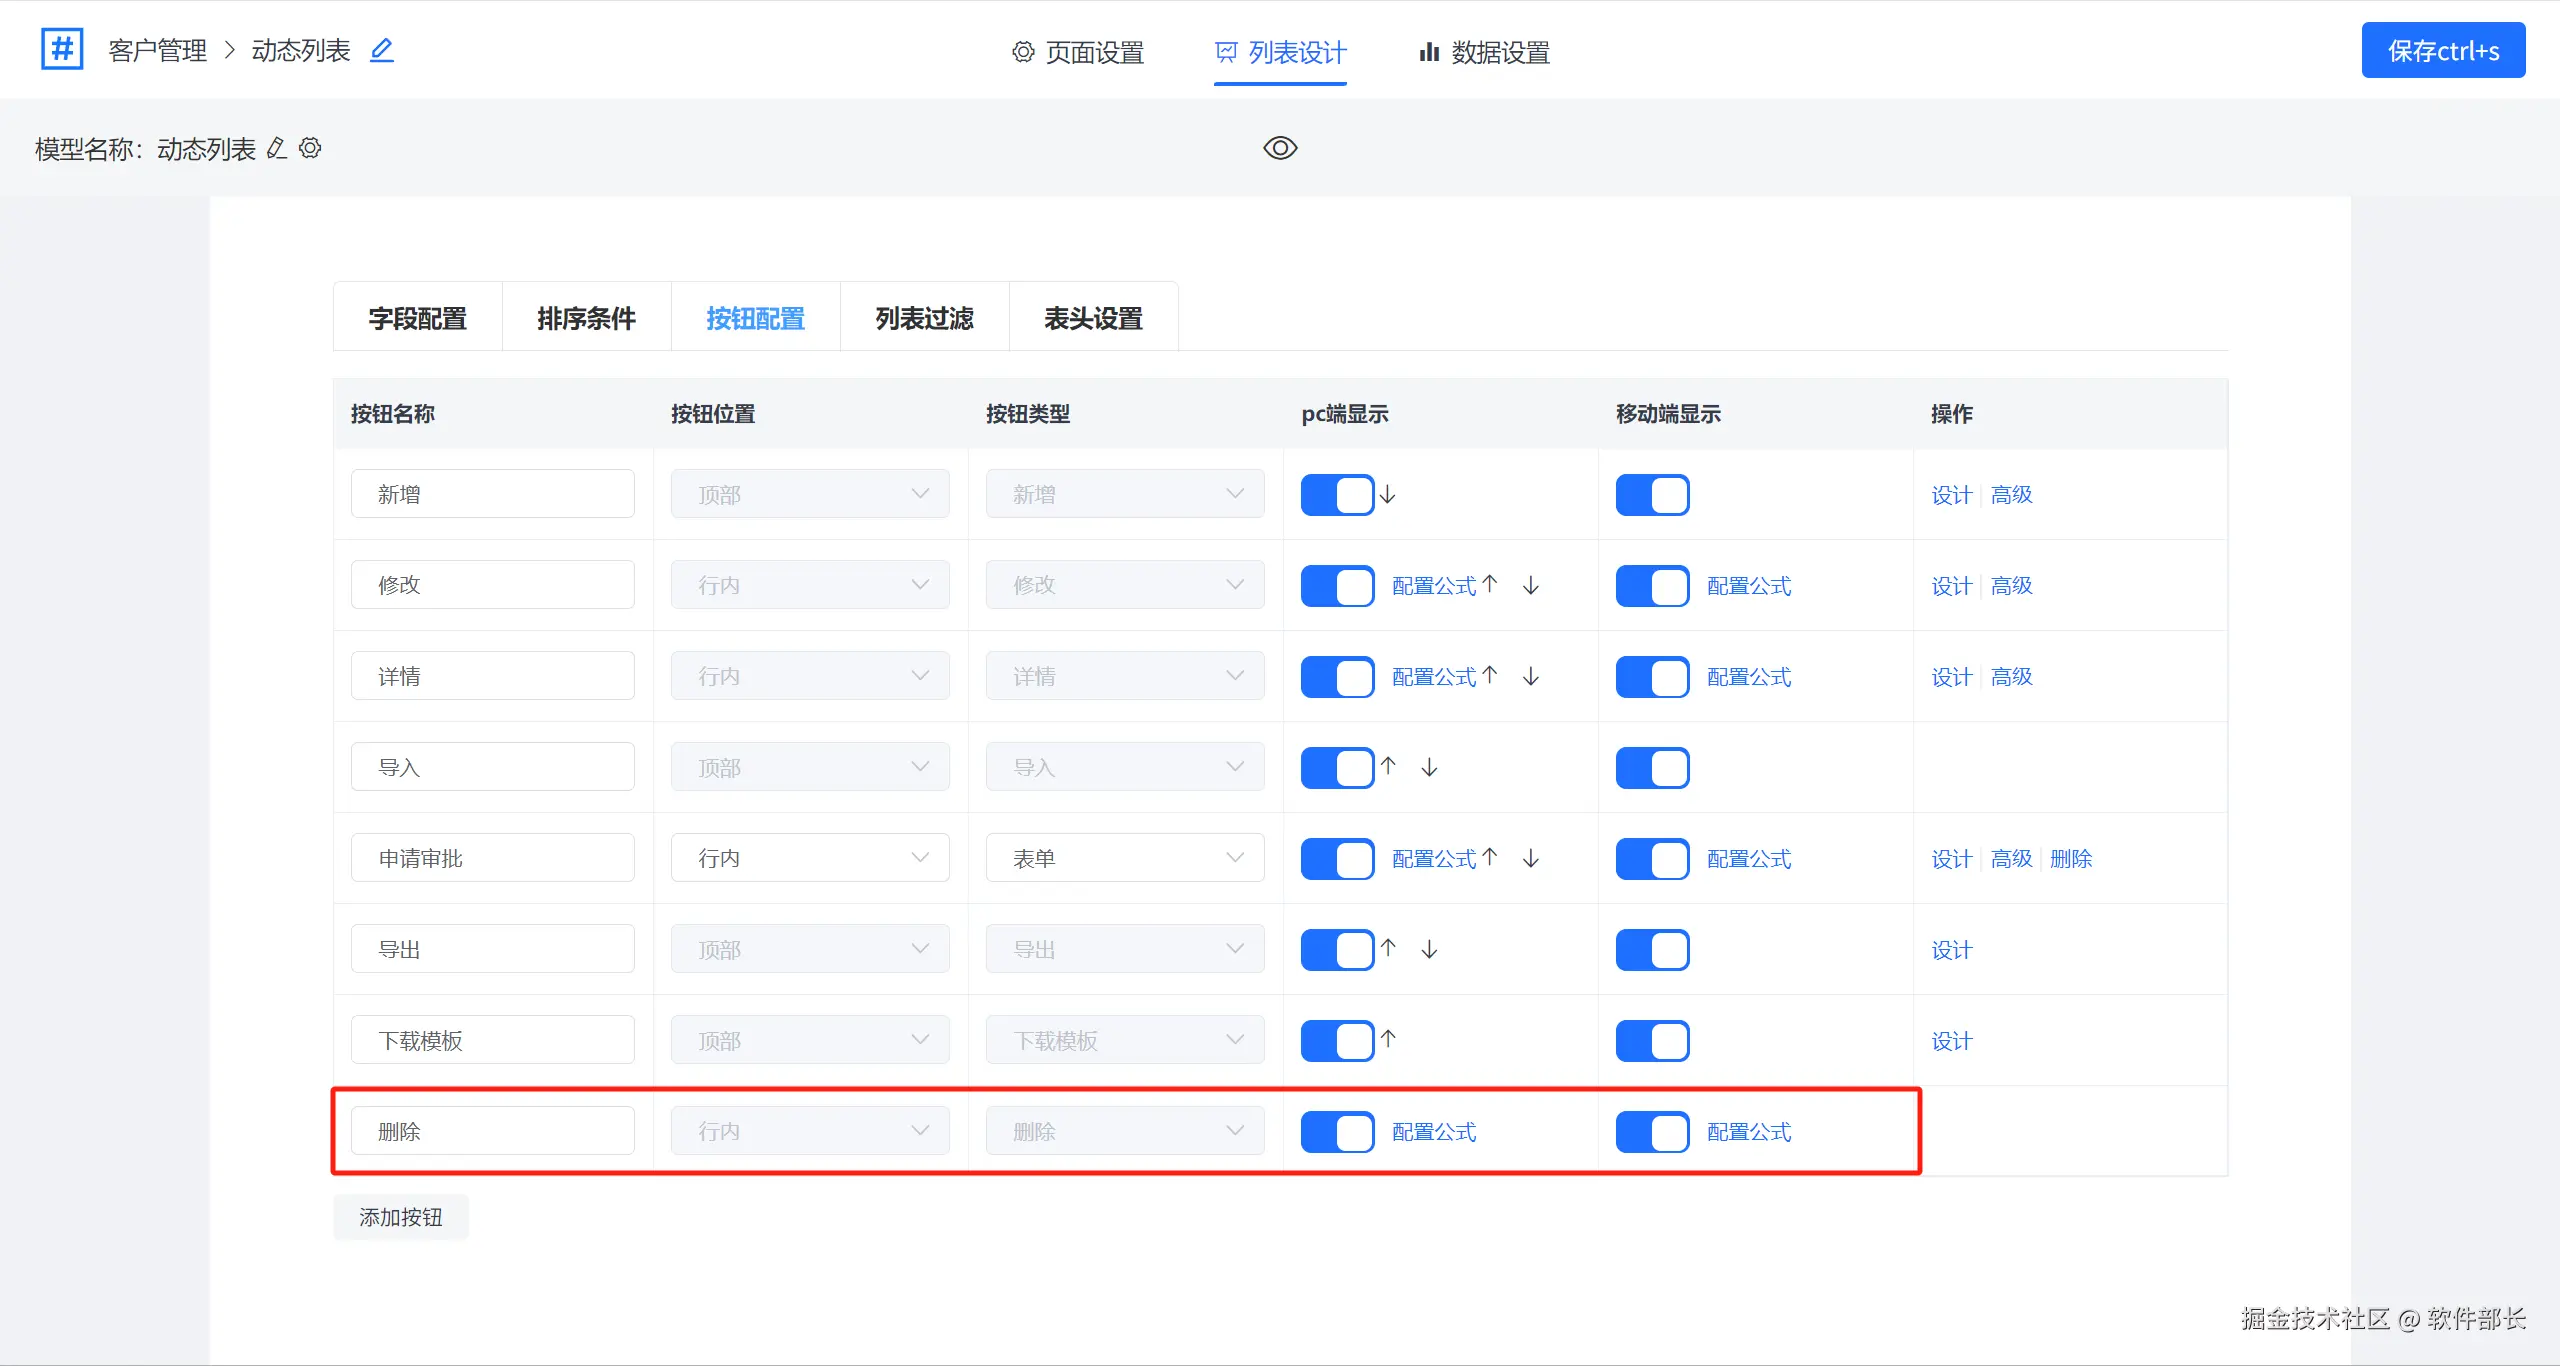Open 按钮位置 dropdown for 申请审批 row
This screenshot has width=2560, height=1366.
[x=810, y=858]
